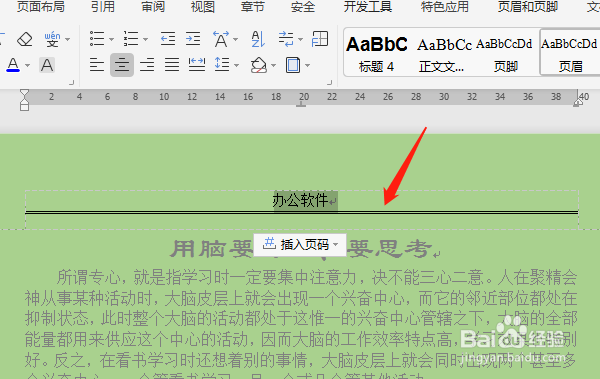Open the 特色应用 tab
The width and height of the screenshot is (600, 379).
[x=445, y=7]
